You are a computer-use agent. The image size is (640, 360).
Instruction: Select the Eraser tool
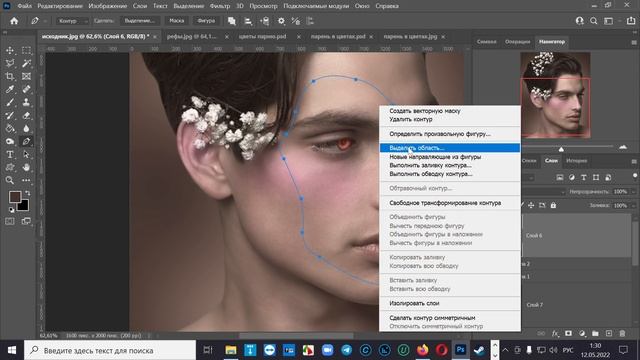pos(26,116)
